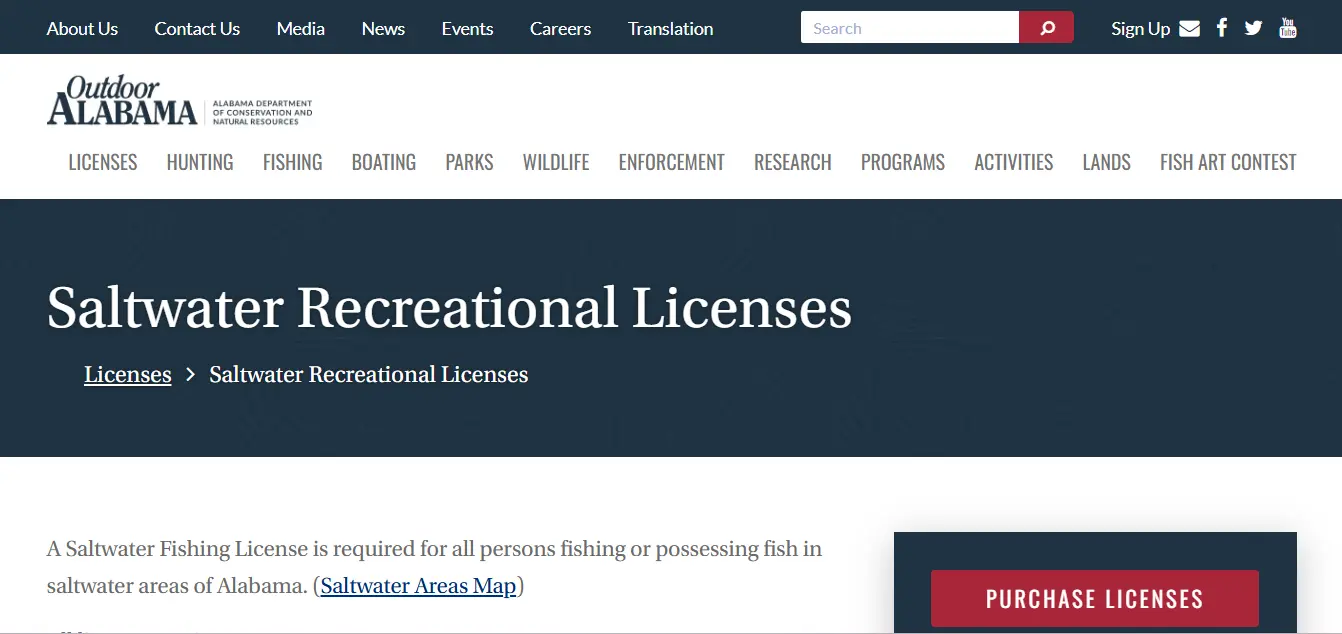Screen dimensions: 1342x634
Task: Open the RESEARCH main menu
Action: pos(792,162)
